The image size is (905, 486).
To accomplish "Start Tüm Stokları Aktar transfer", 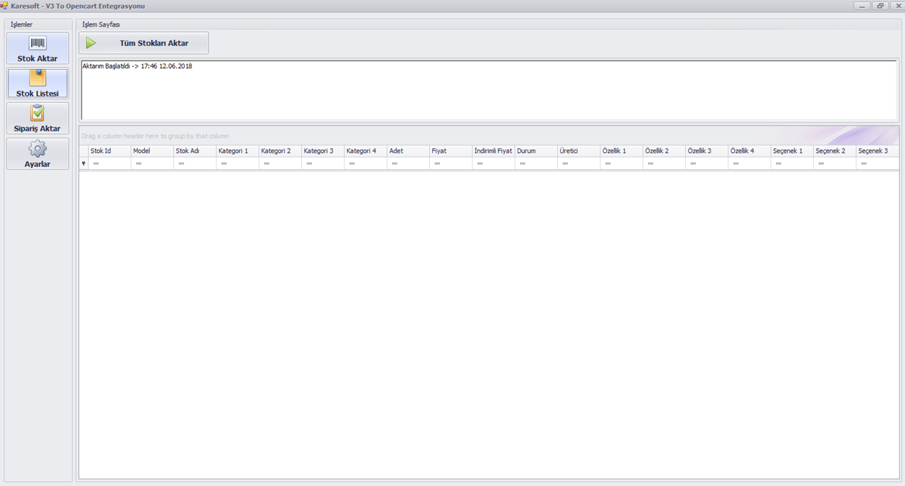I will pos(144,43).
